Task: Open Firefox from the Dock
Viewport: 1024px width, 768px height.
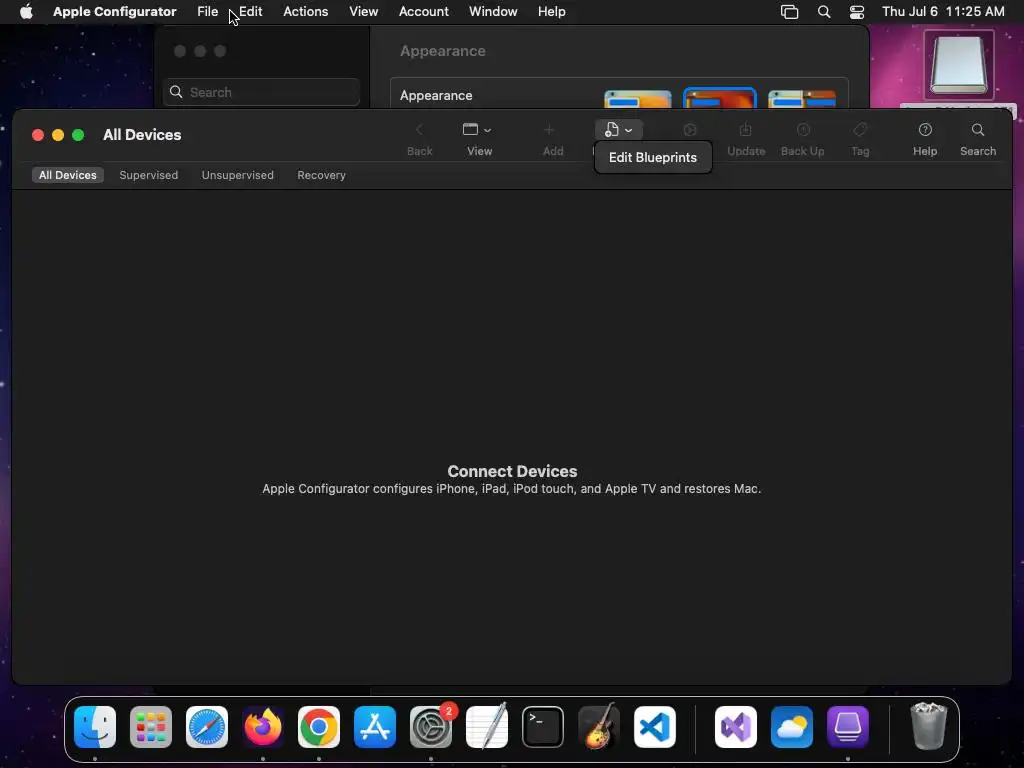Action: point(263,727)
